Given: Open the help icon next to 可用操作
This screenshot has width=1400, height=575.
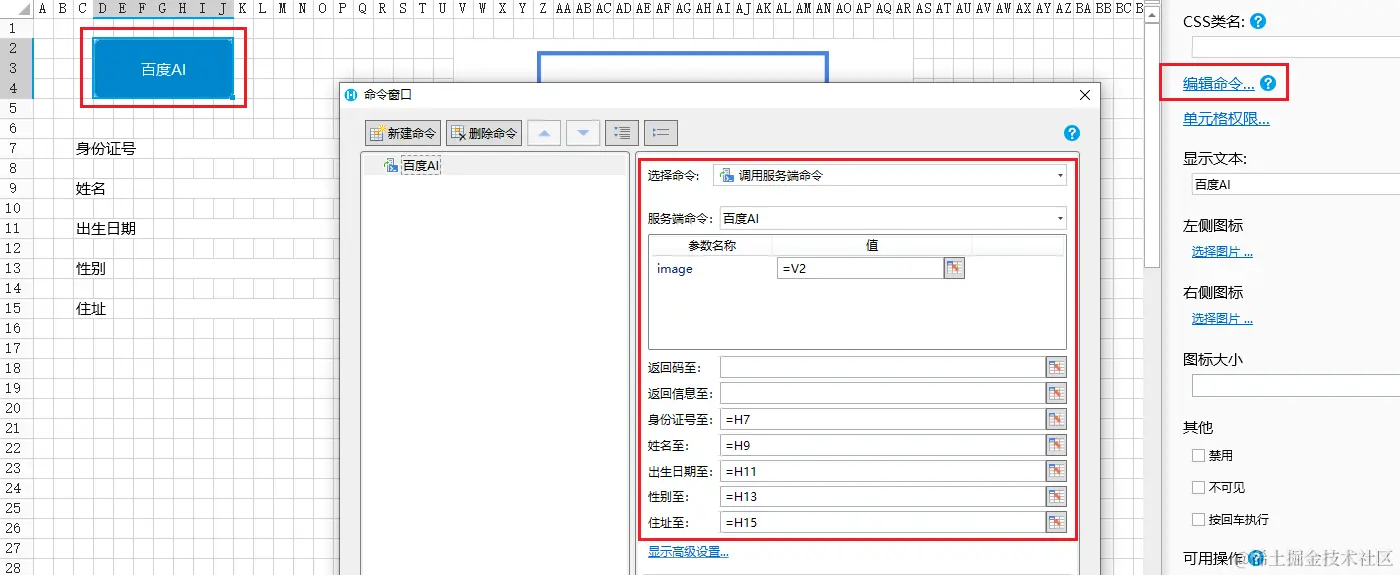Looking at the screenshot, I should coord(1257,557).
